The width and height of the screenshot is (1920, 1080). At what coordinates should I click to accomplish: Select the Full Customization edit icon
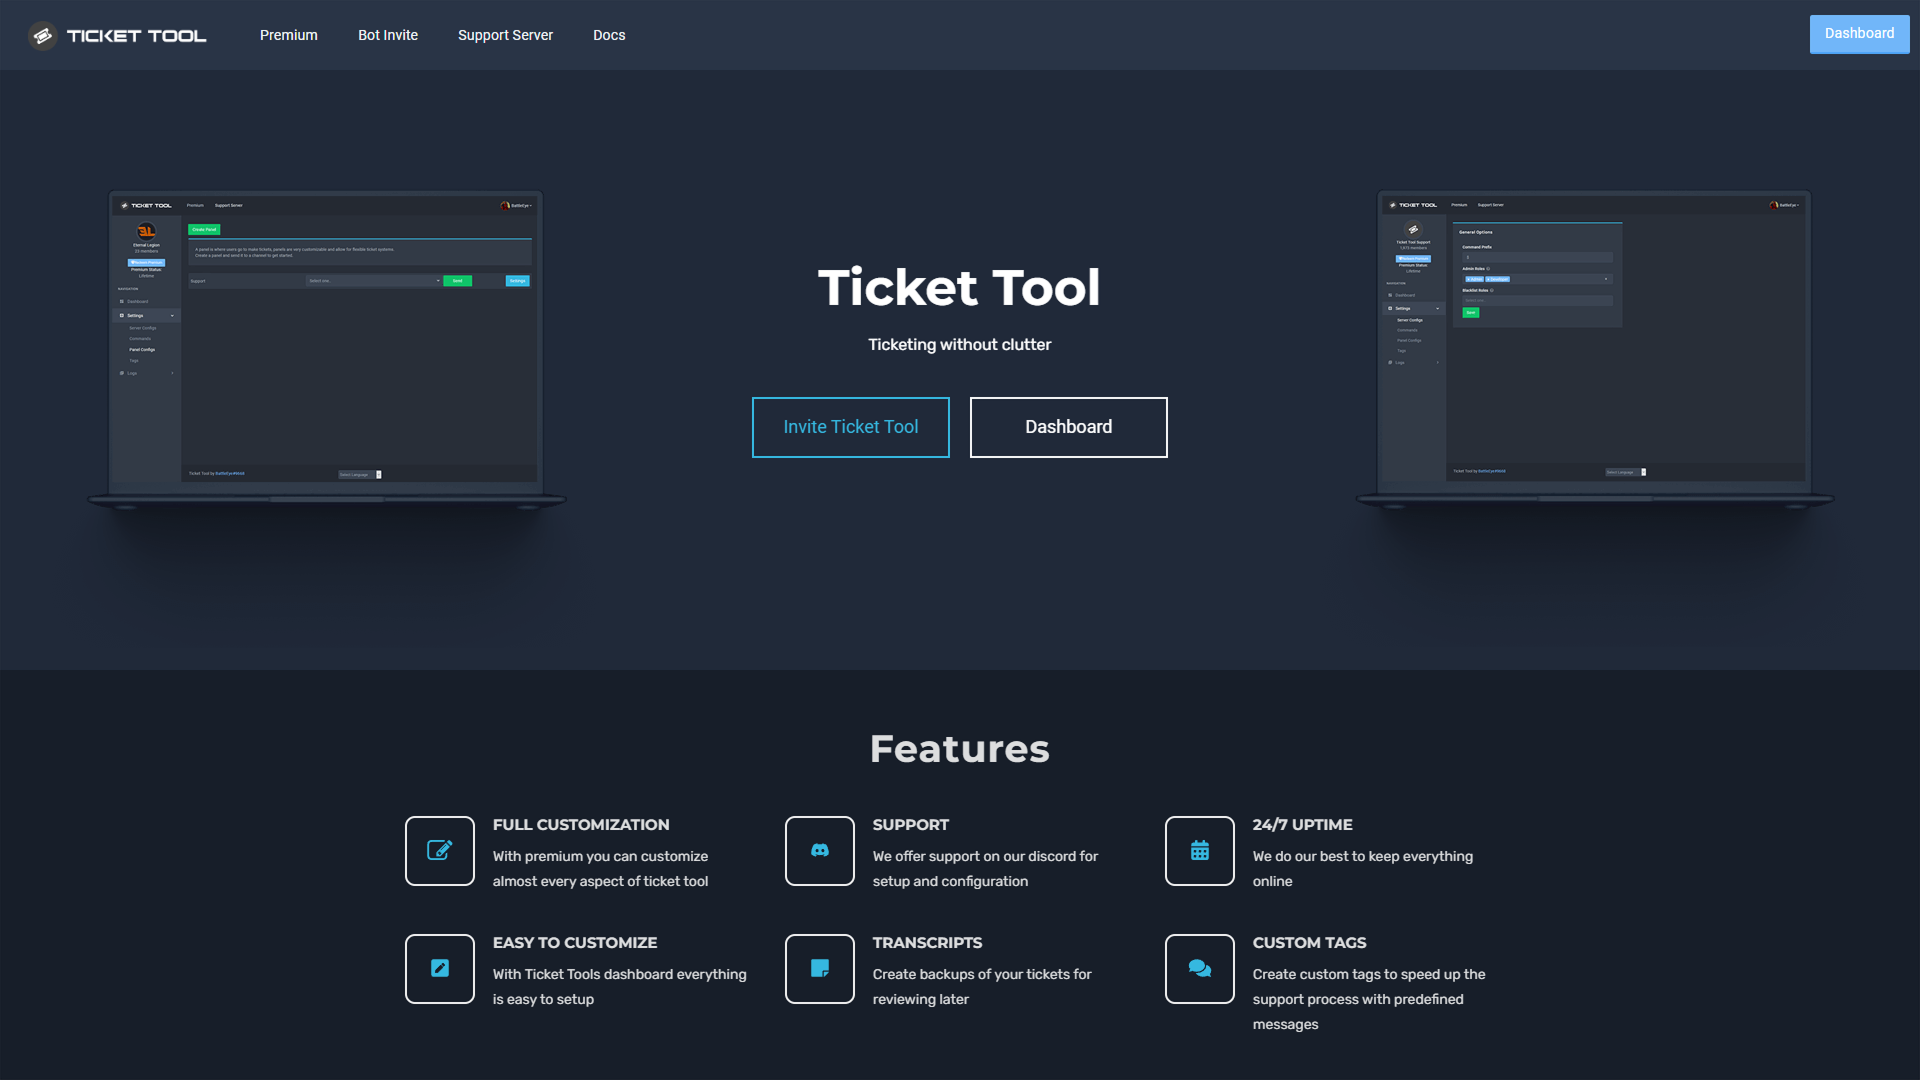439,850
